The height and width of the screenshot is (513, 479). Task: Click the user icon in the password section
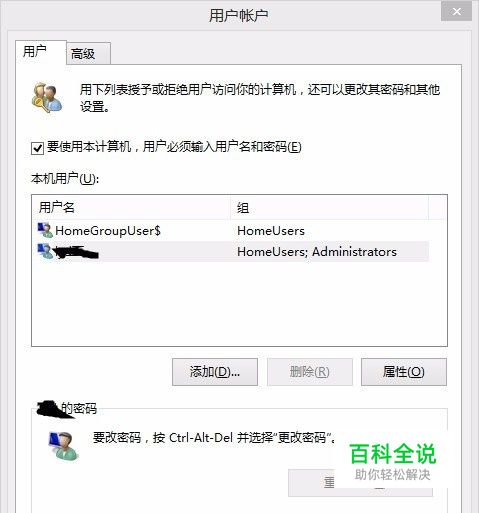point(64,446)
